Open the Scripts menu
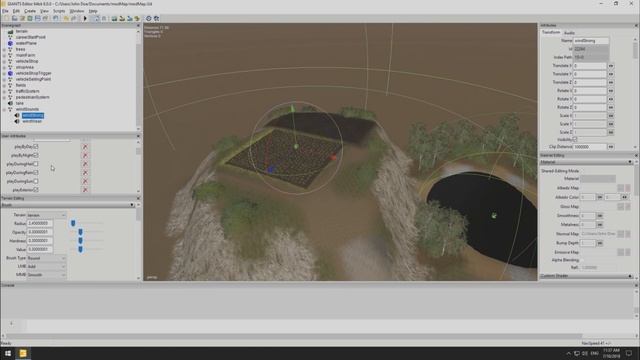The image size is (640, 360). click(59, 11)
